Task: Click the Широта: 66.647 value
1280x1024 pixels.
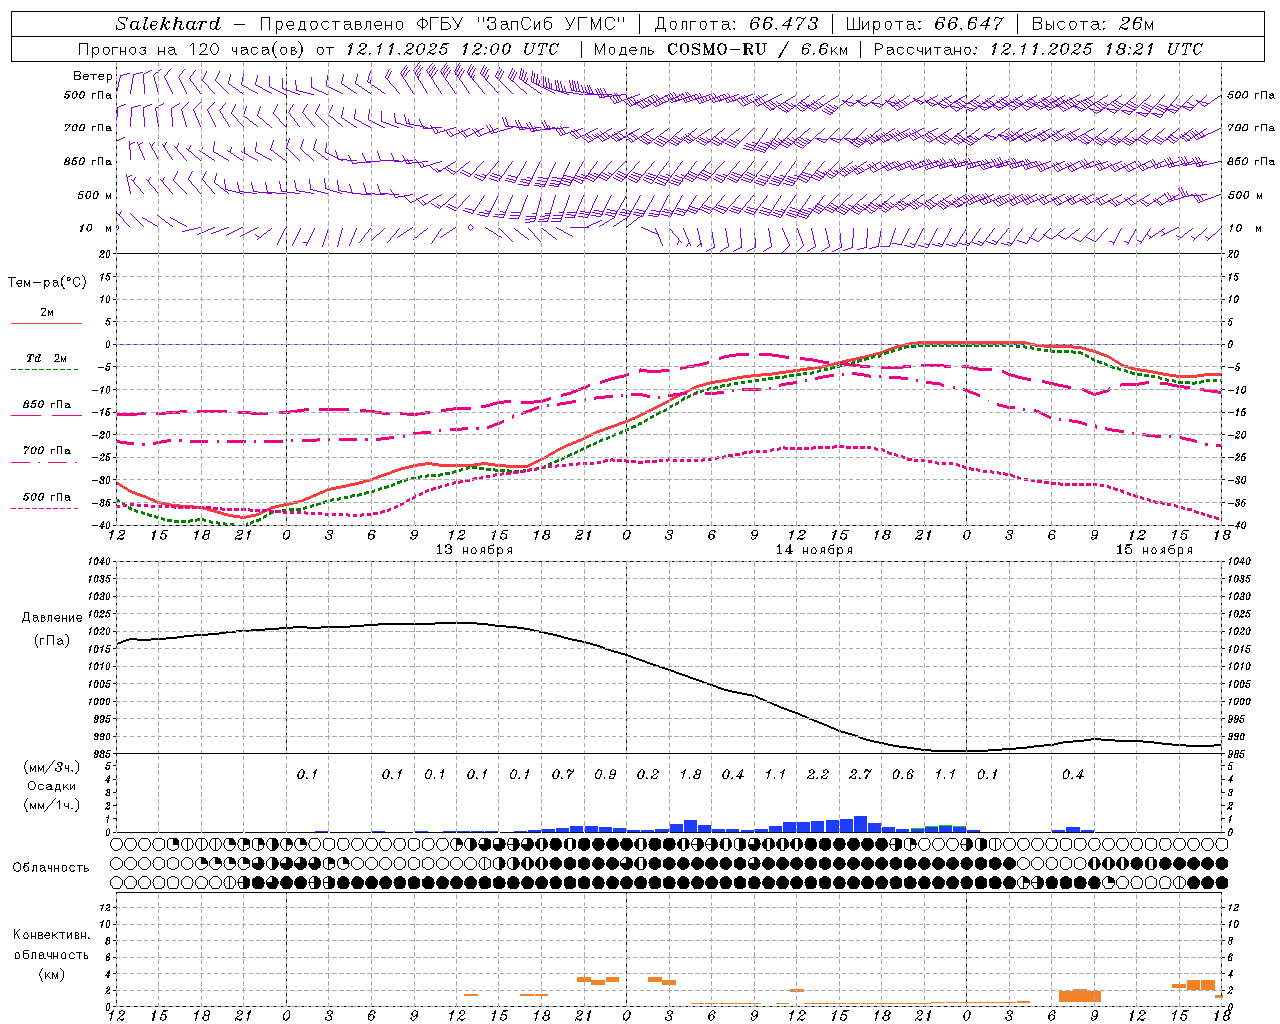Action: (924, 24)
